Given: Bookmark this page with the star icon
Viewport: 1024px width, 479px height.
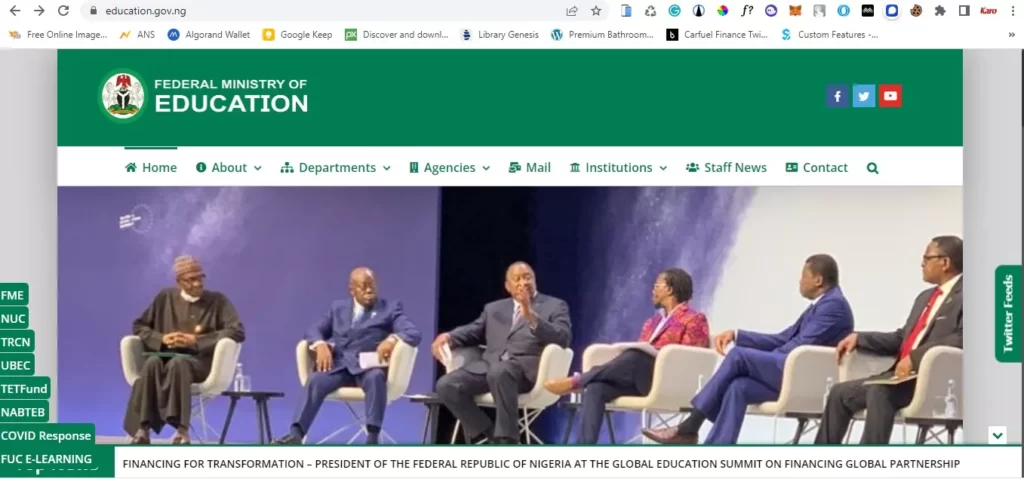Looking at the screenshot, I should tap(596, 10).
